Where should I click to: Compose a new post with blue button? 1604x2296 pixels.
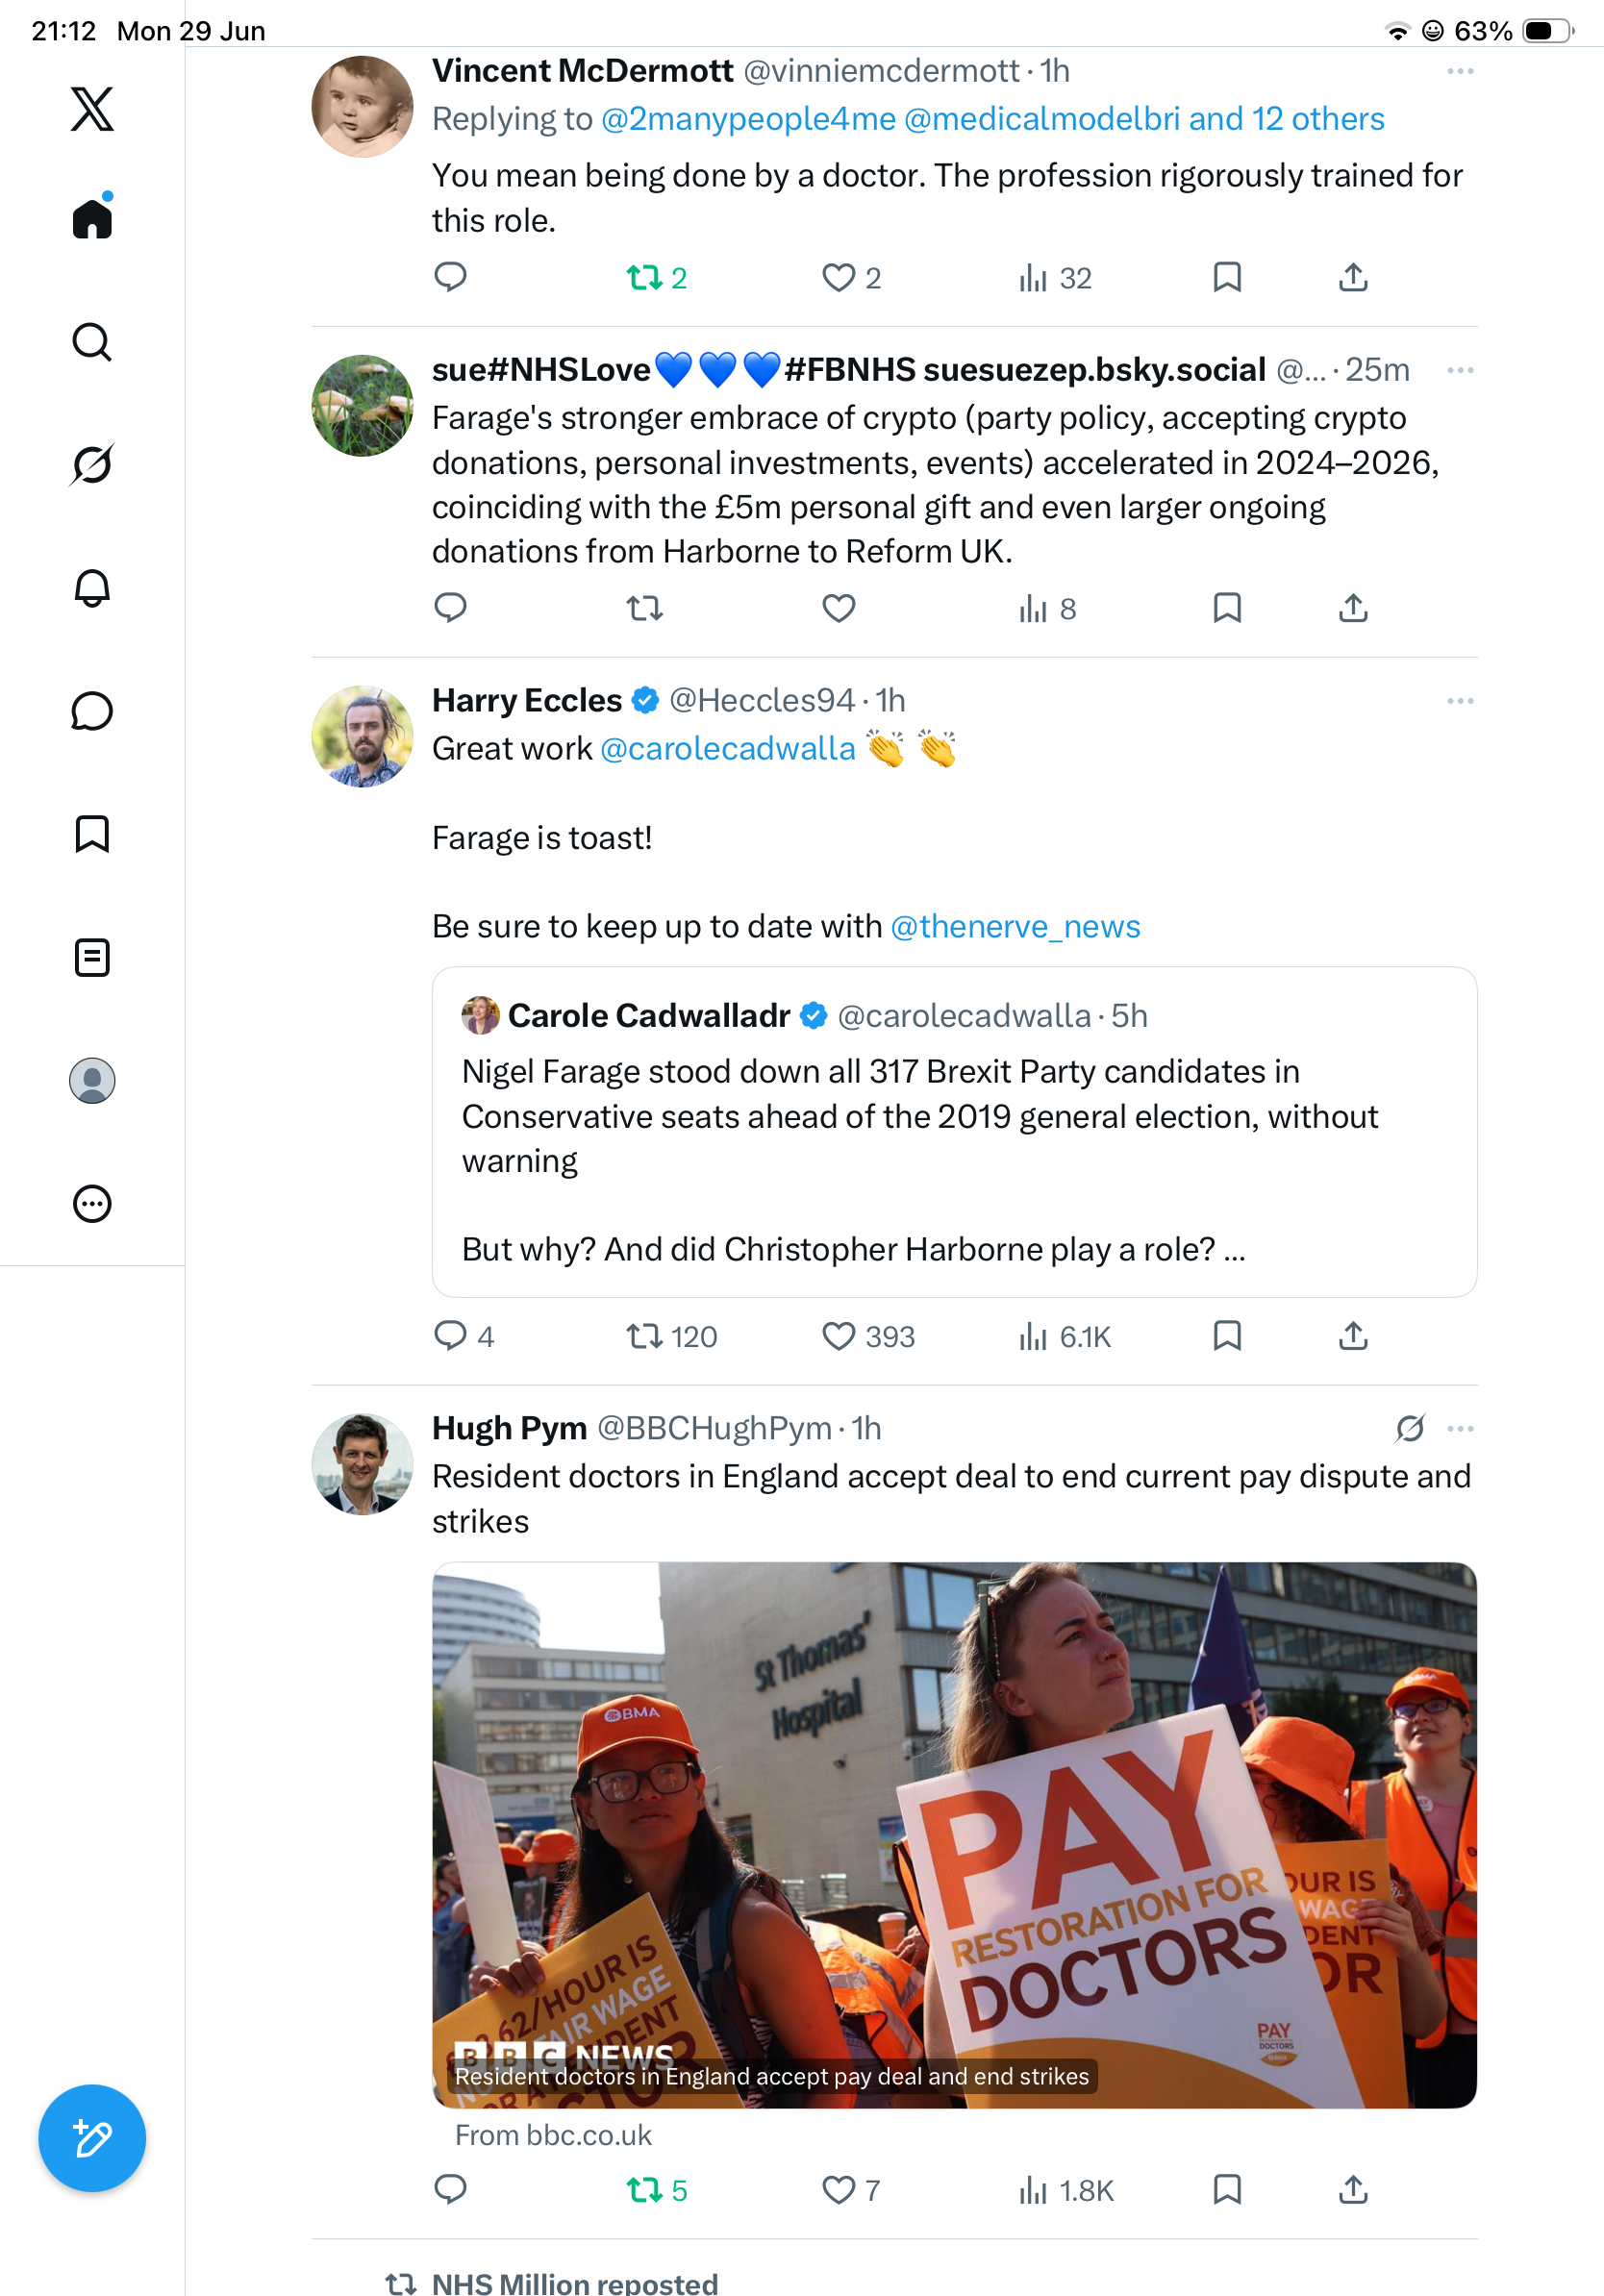[x=92, y=2139]
